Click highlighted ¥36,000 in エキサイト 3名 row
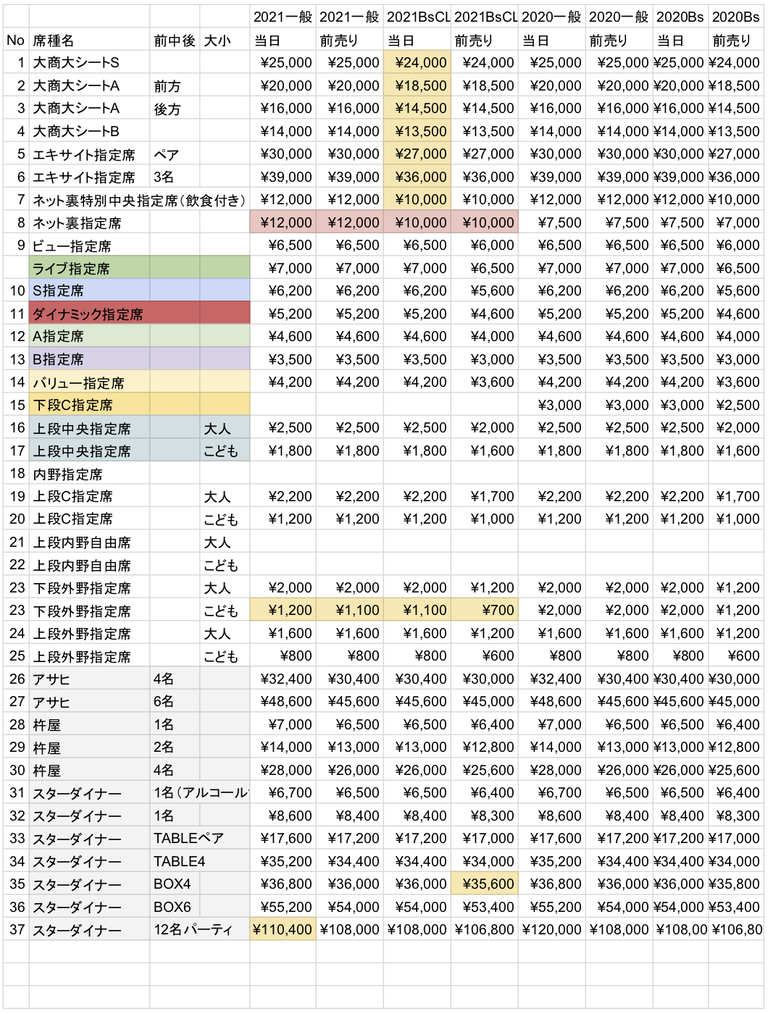Image resolution: width=768 pixels, height=1014 pixels. pyautogui.click(x=418, y=177)
